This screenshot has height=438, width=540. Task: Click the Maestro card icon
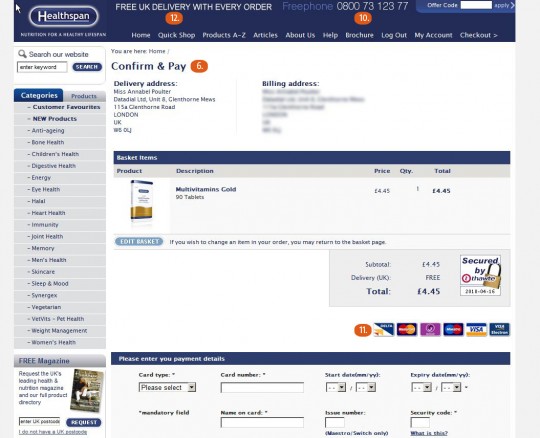point(453,330)
